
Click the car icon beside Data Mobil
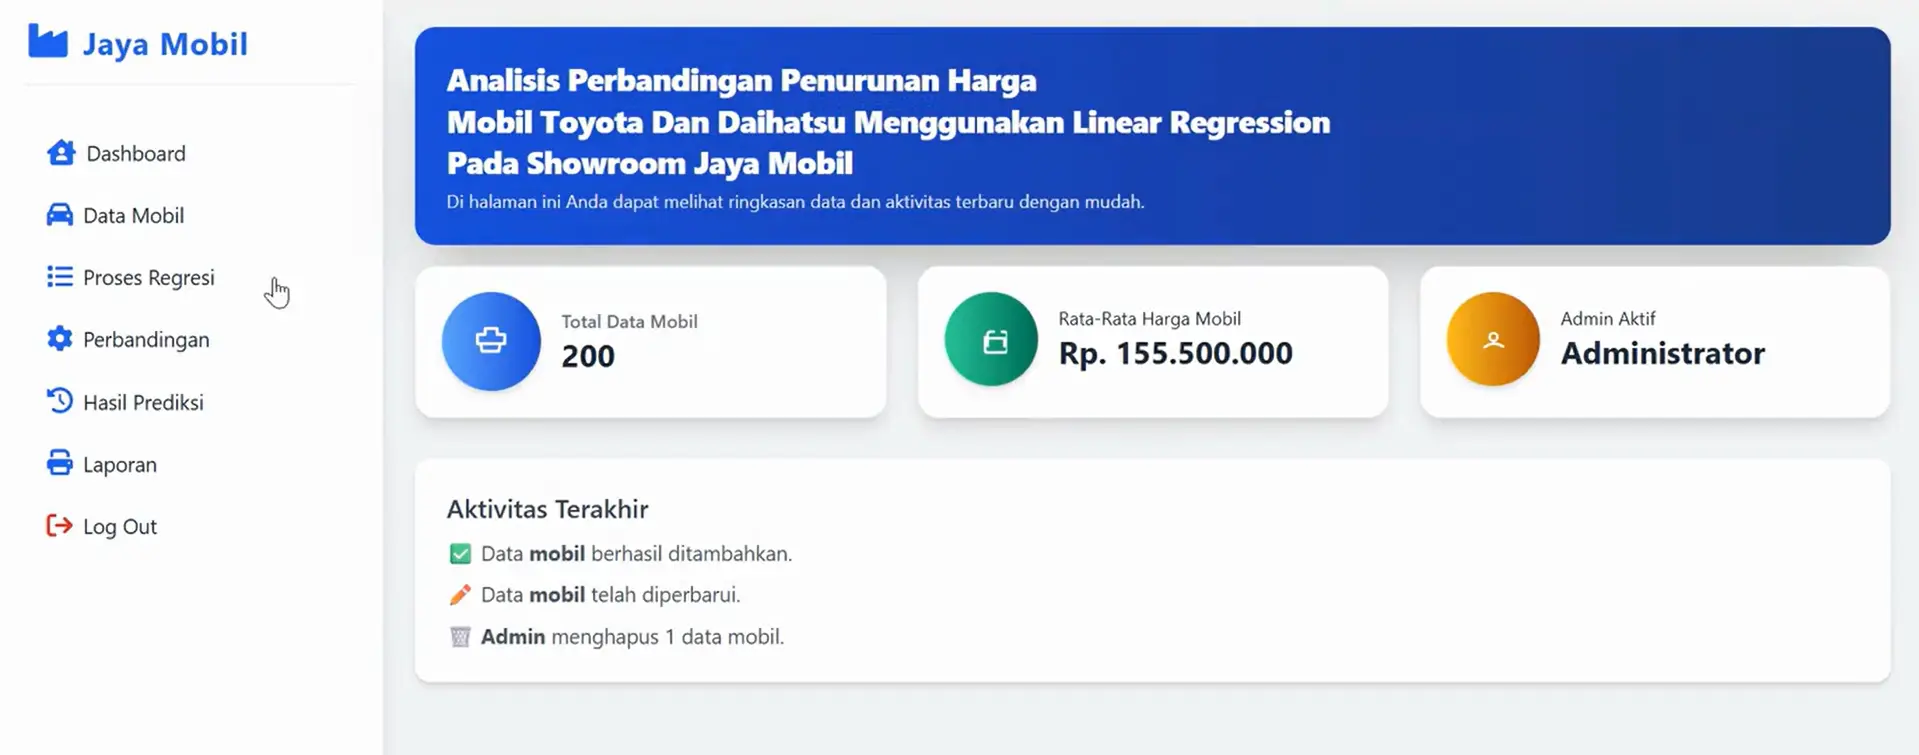pos(61,214)
